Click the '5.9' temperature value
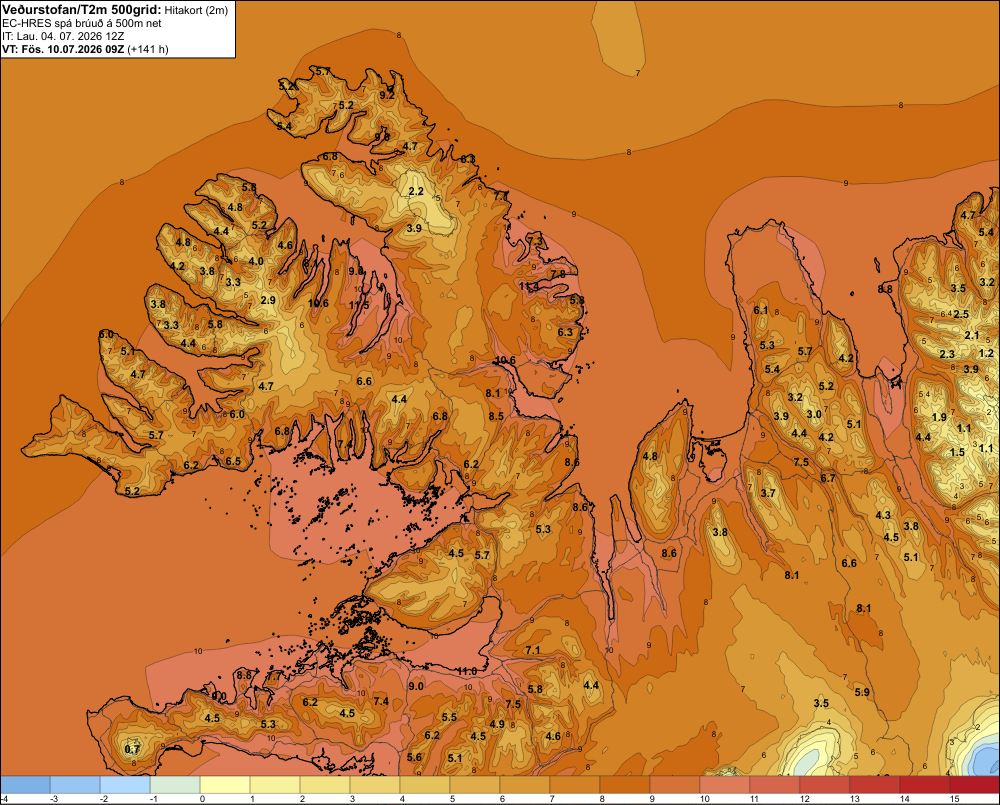The width and height of the screenshot is (1000, 805). tap(862, 692)
